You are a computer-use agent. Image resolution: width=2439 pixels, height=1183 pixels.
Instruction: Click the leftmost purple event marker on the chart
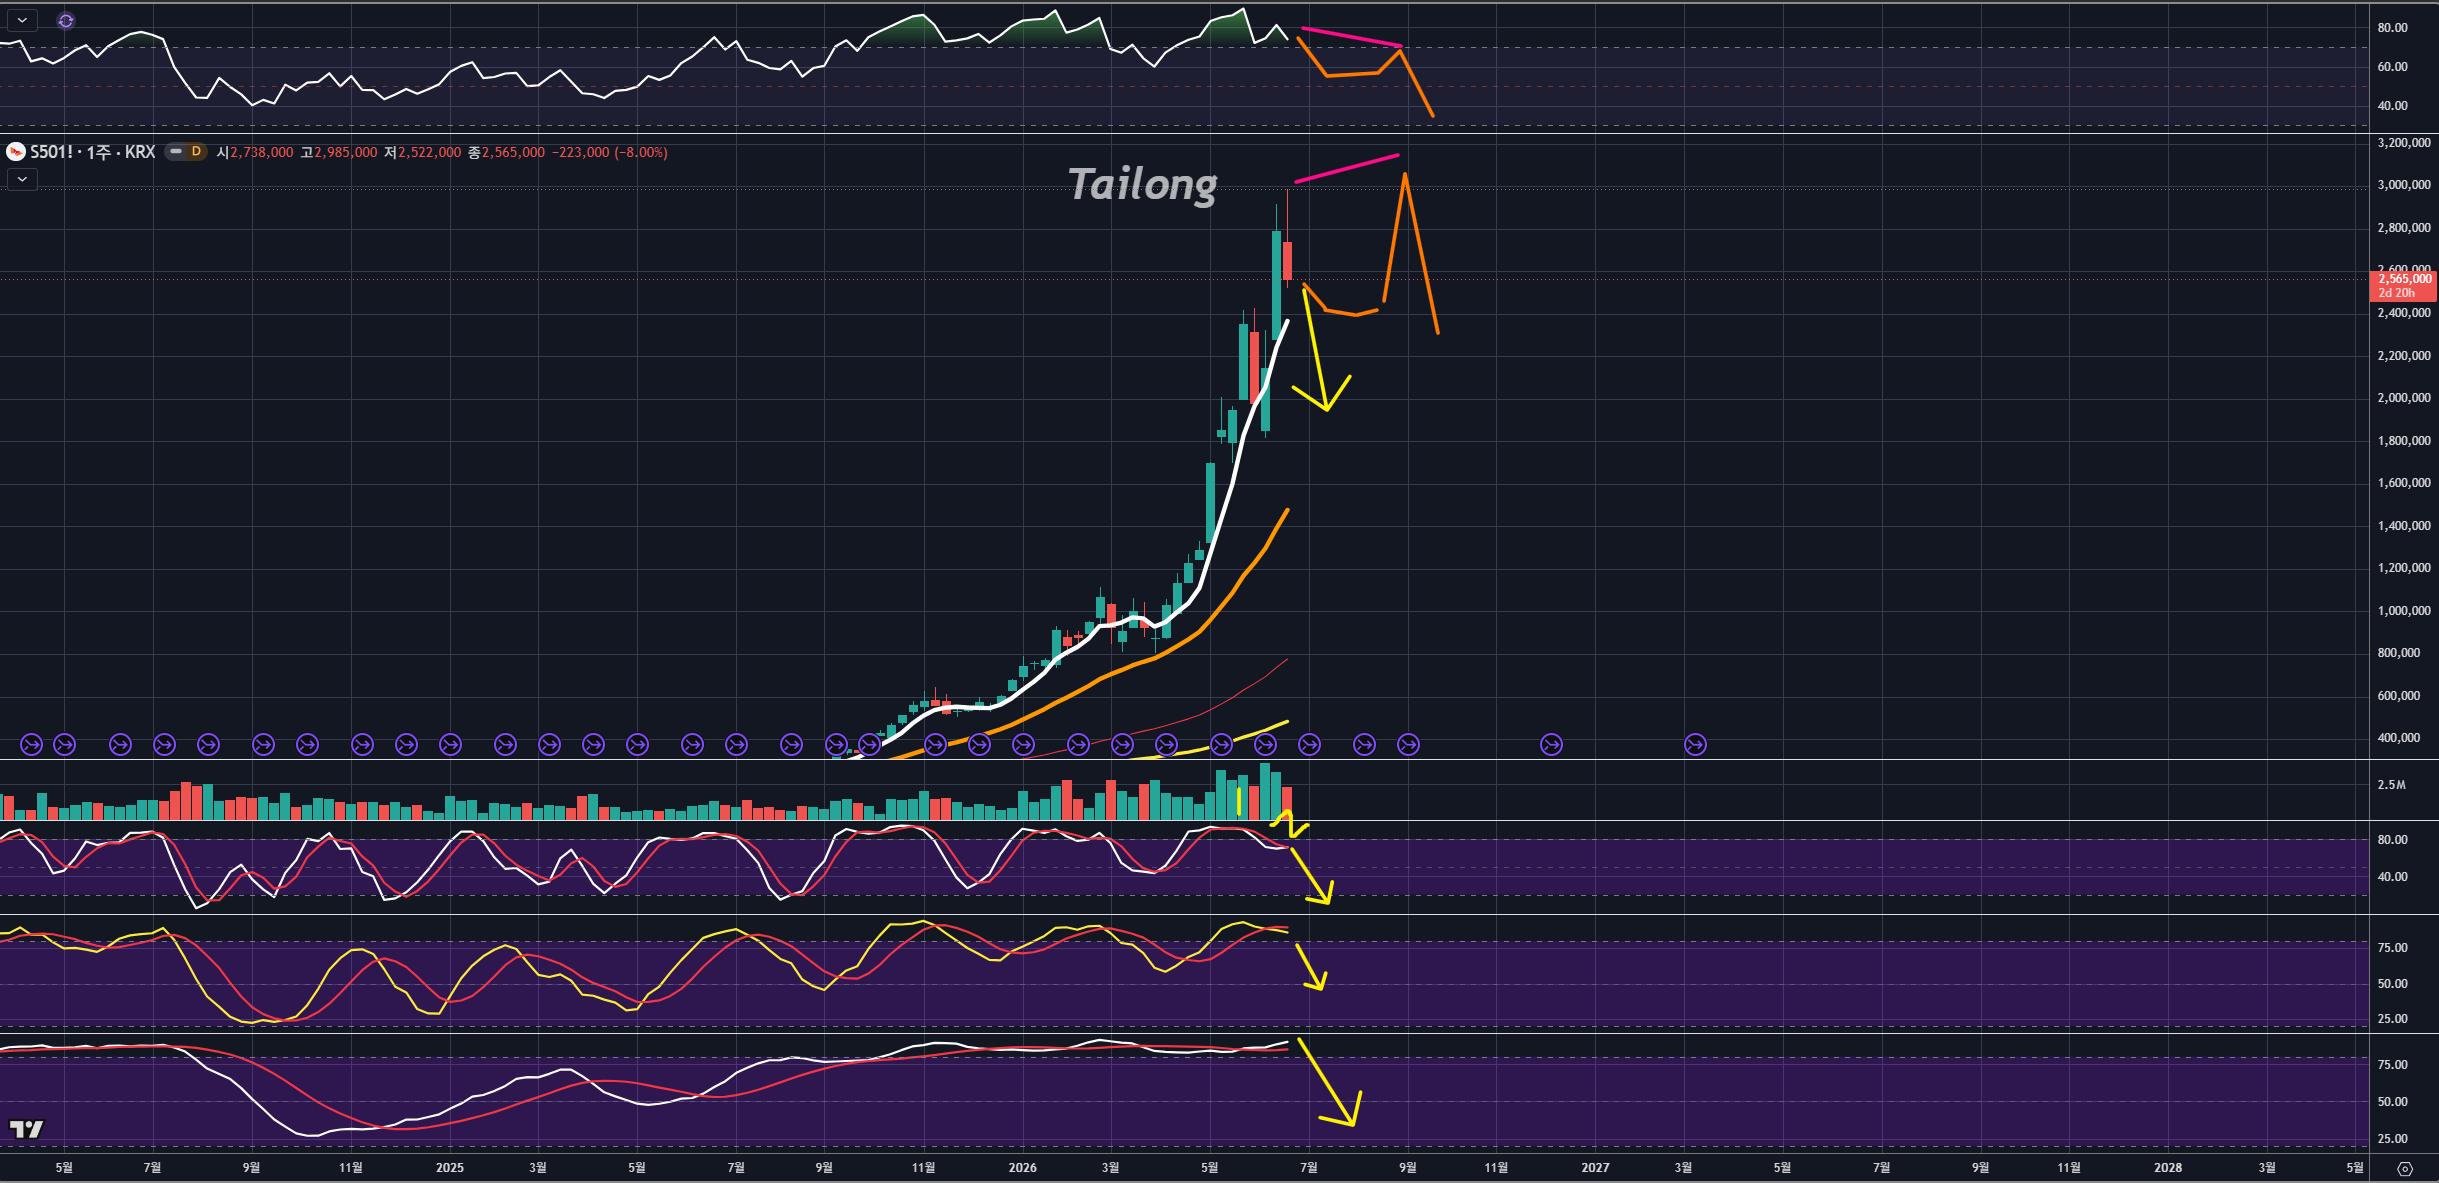point(32,744)
